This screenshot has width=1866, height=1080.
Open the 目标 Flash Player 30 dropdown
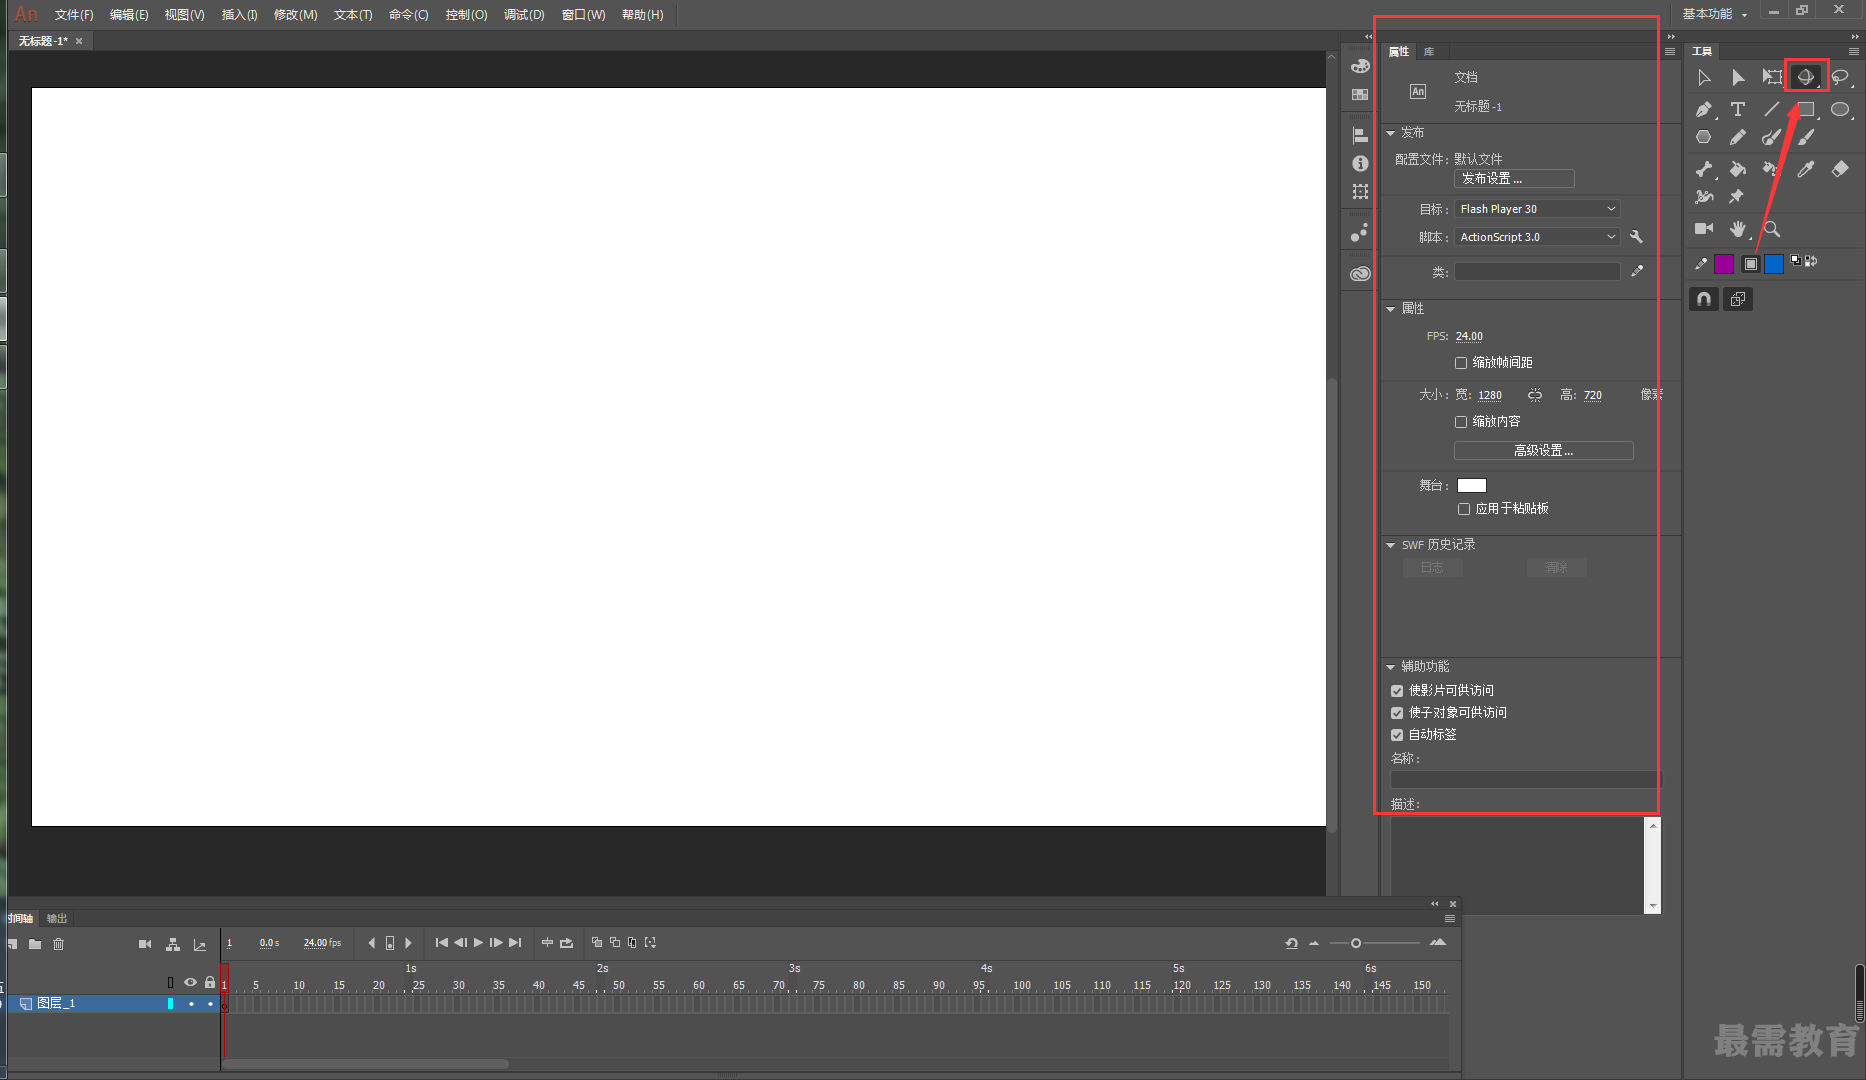(x=1537, y=209)
